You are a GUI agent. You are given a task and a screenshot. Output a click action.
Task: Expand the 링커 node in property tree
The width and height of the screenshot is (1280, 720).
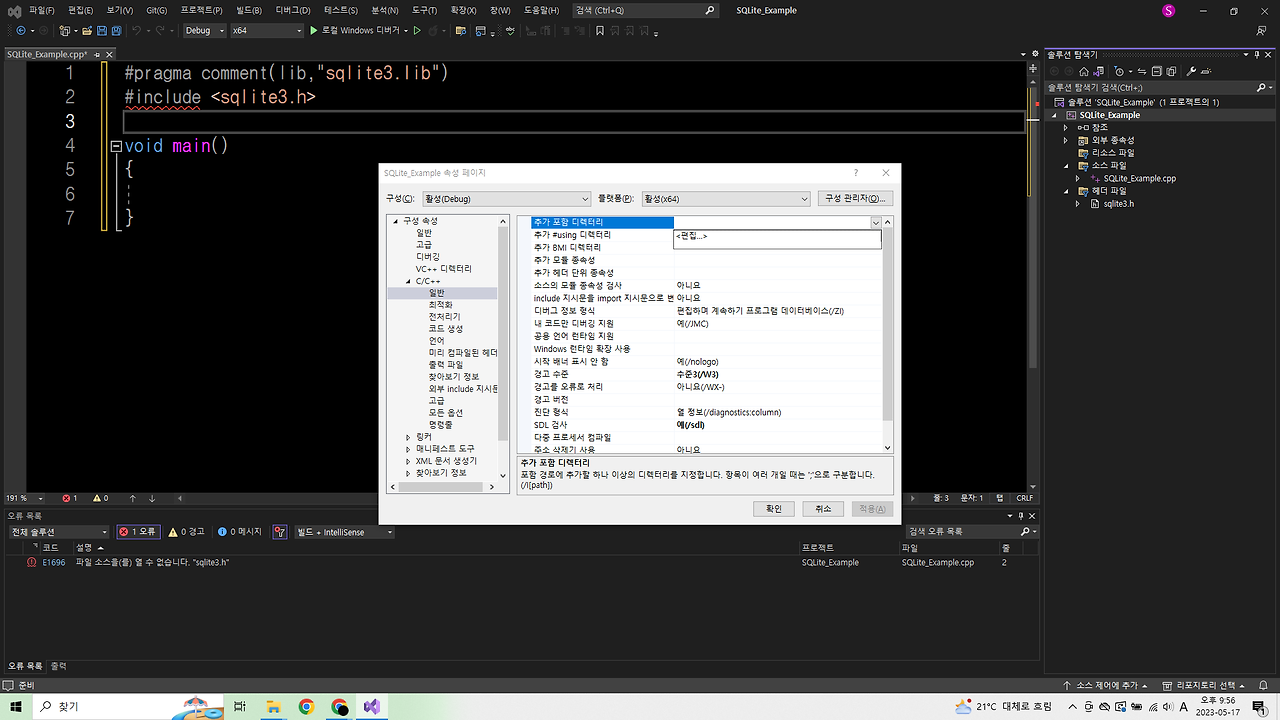click(408, 437)
